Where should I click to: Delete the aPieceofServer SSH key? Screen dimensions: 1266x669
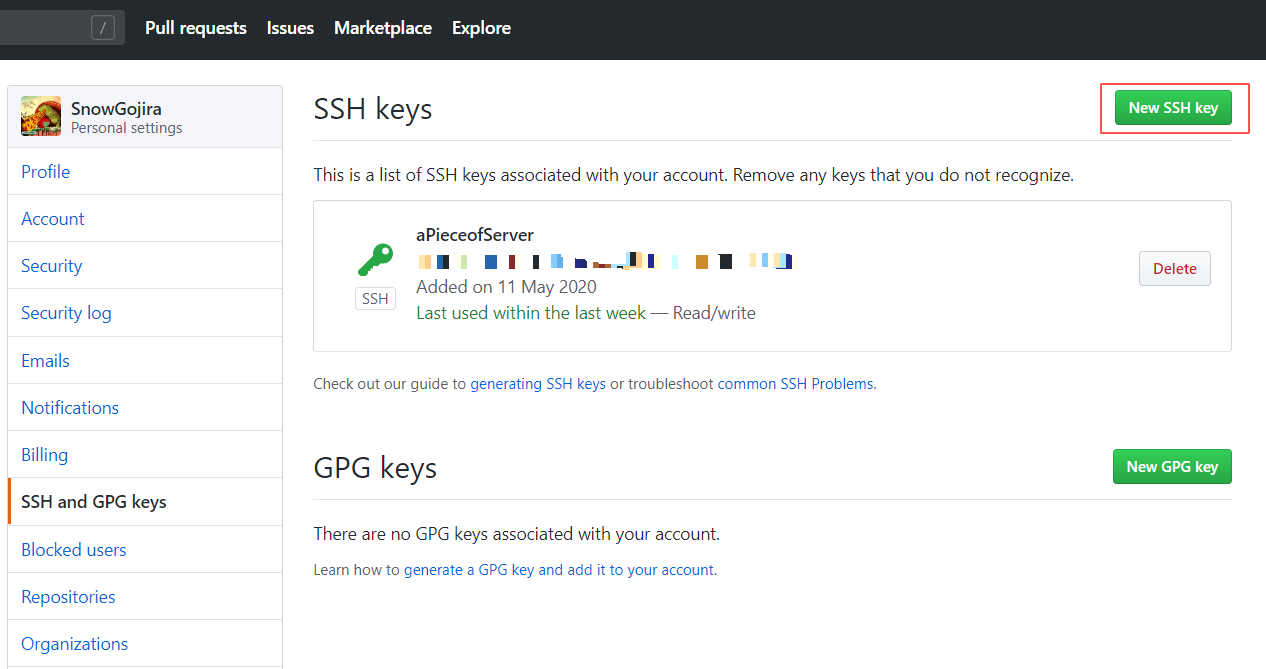click(1174, 268)
